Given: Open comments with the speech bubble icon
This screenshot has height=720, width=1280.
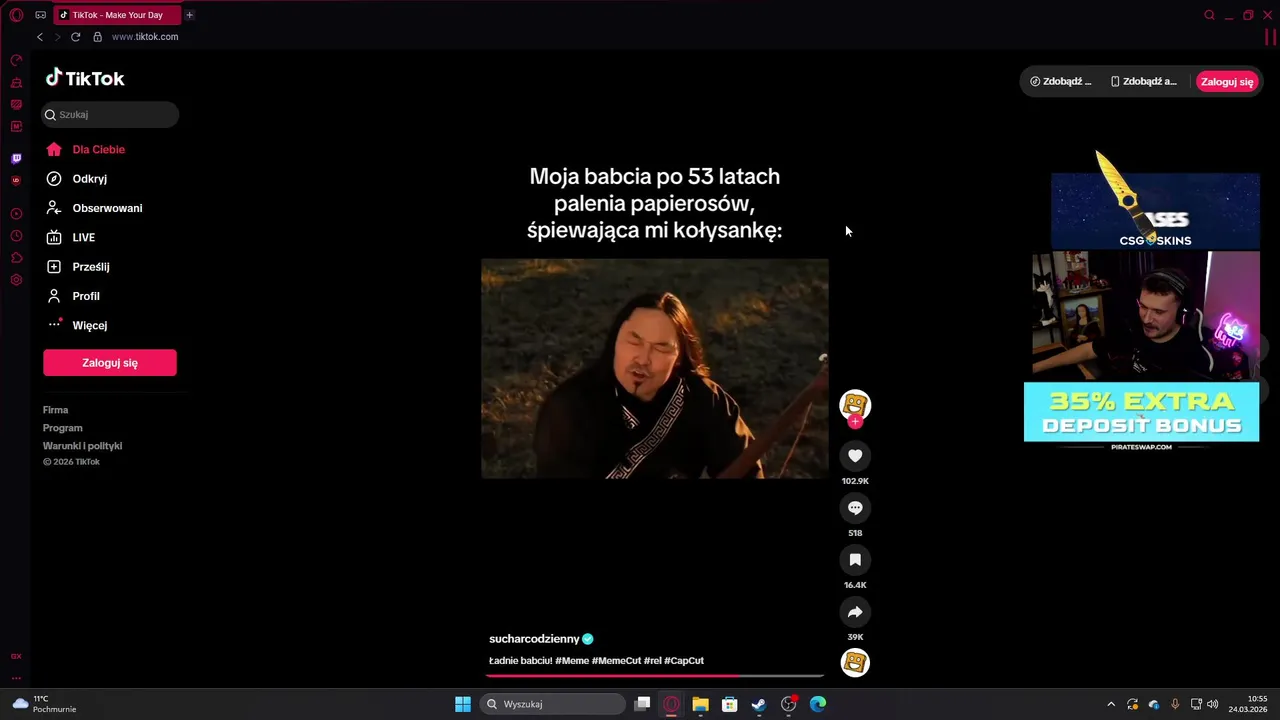Looking at the screenshot, I should 855,508.
